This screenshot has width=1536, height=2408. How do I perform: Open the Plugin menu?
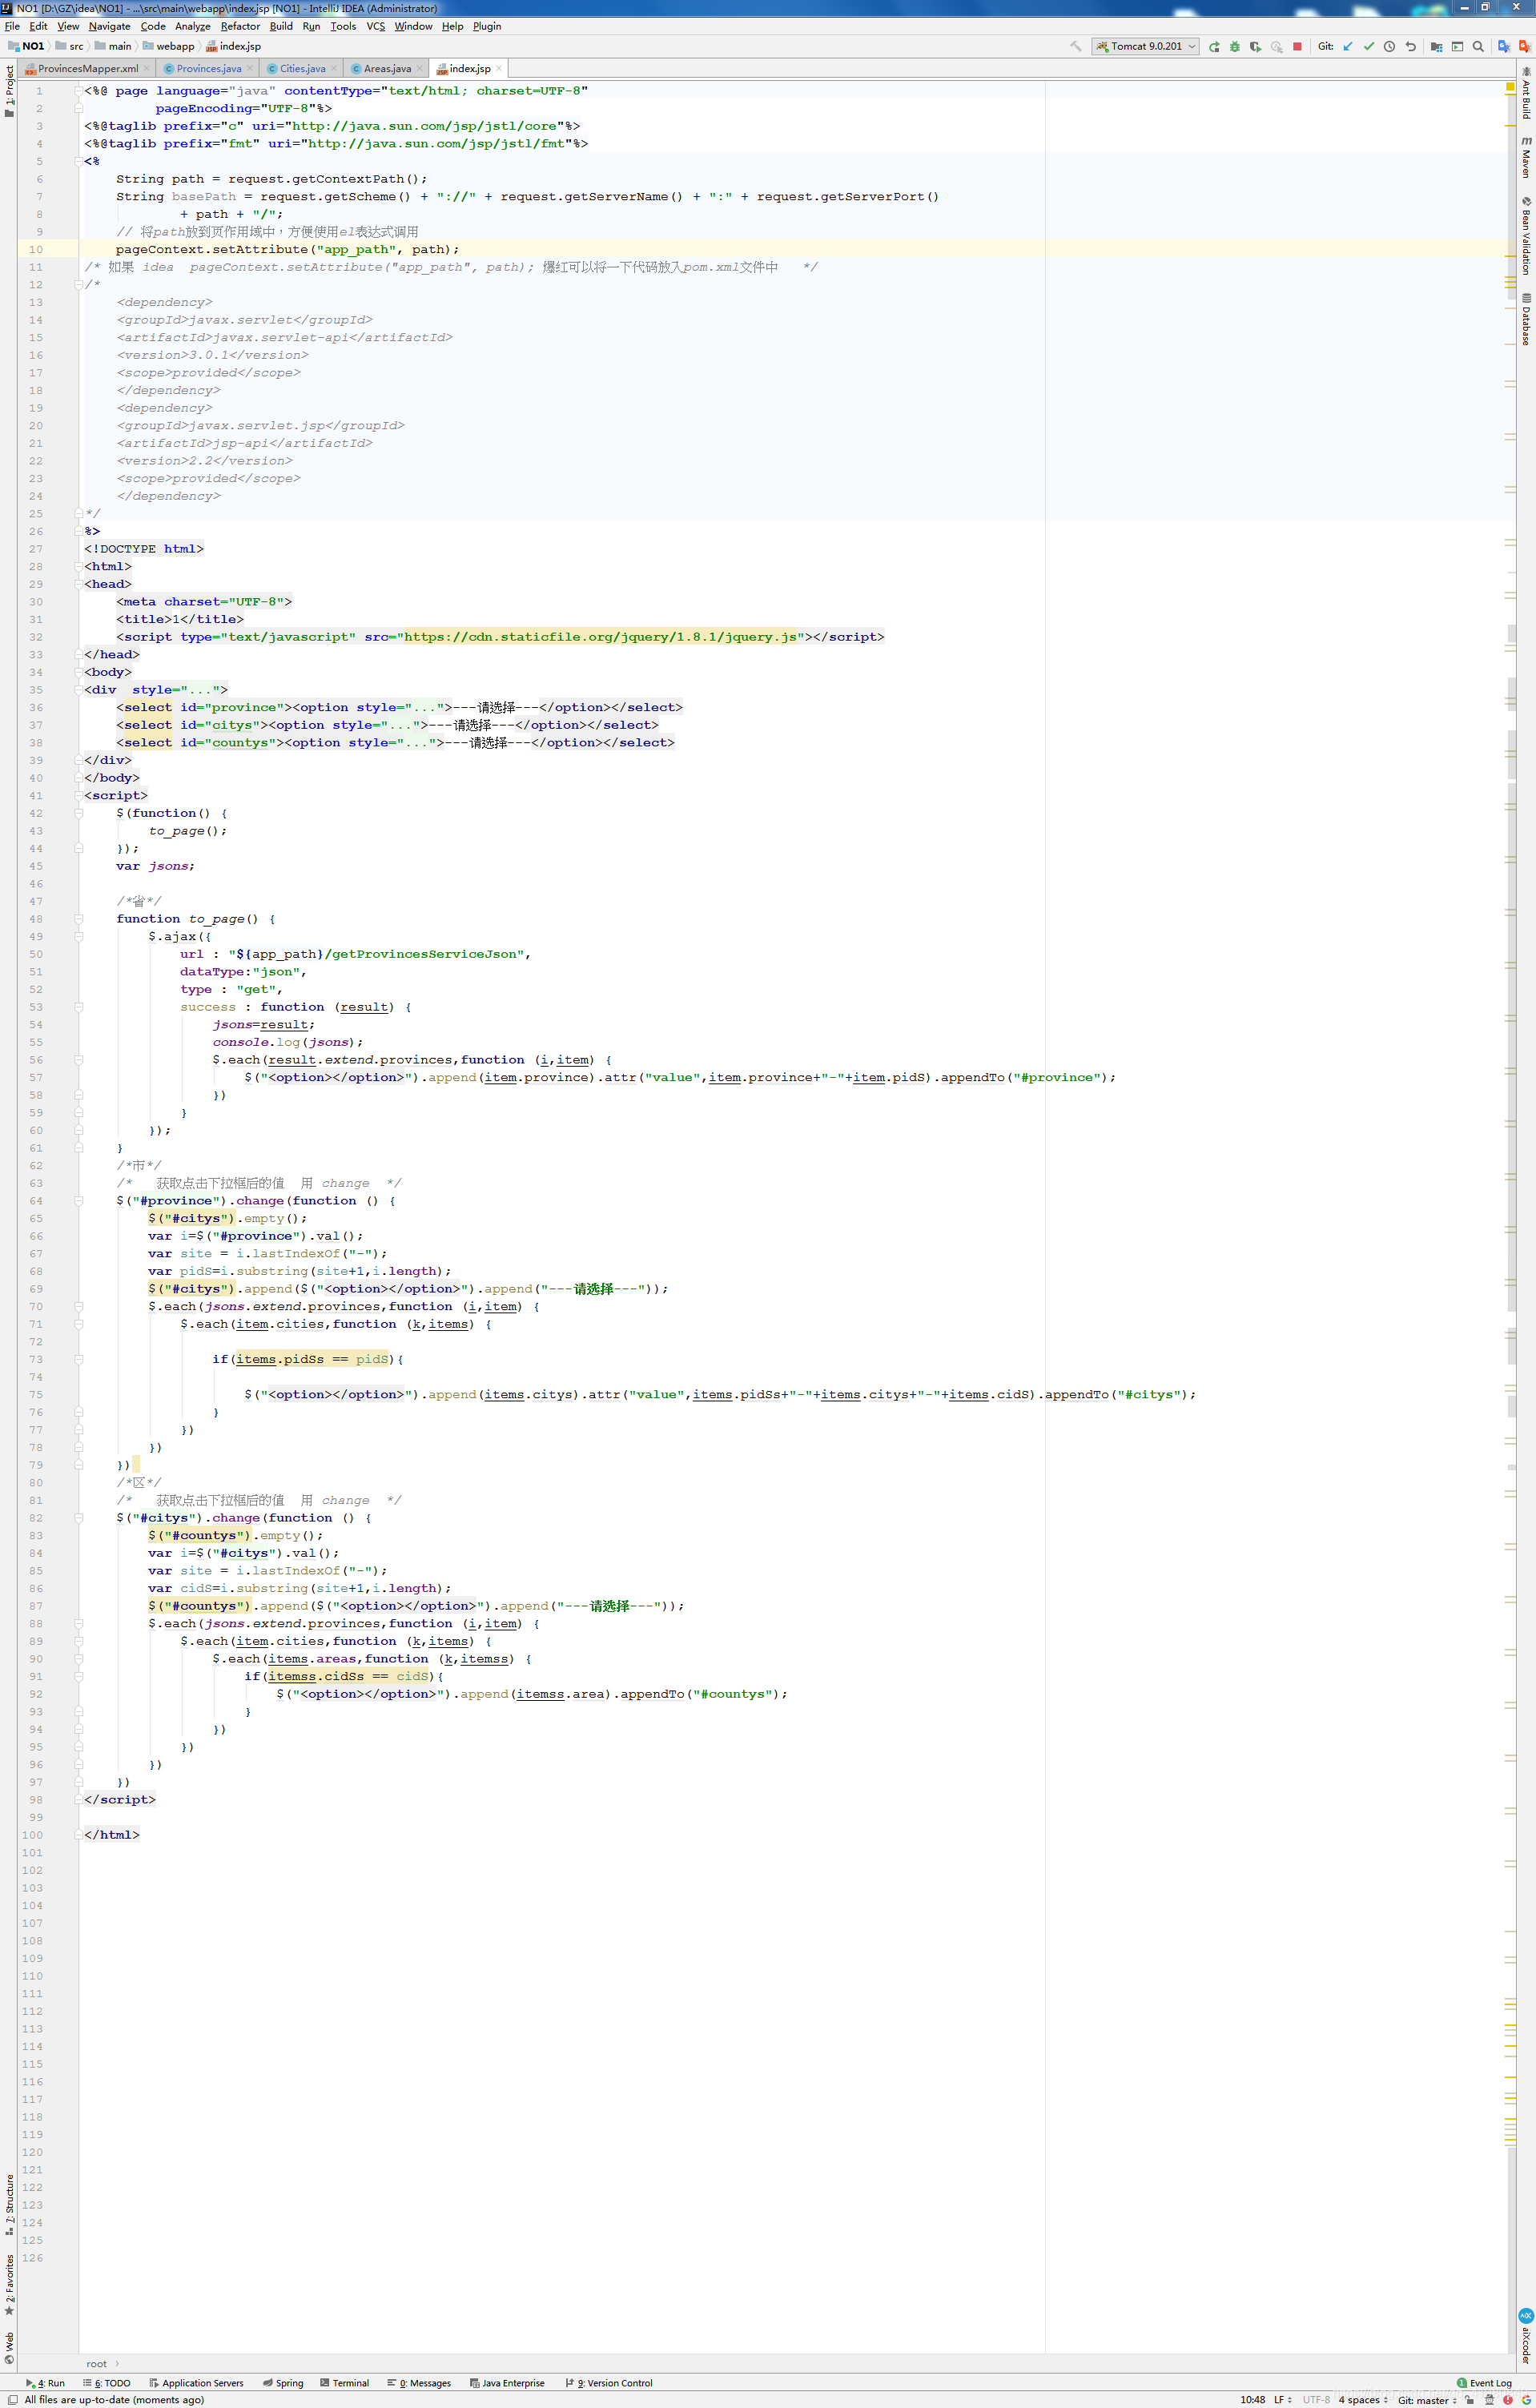coord(487,26)
